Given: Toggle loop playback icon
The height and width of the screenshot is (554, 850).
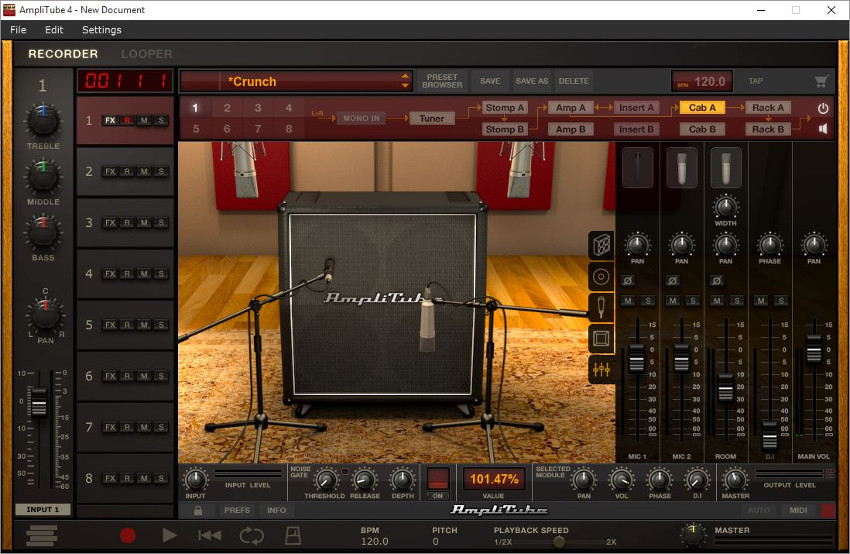Looking at the screenshot, I should pyautogui.click(x=252, y=536).
